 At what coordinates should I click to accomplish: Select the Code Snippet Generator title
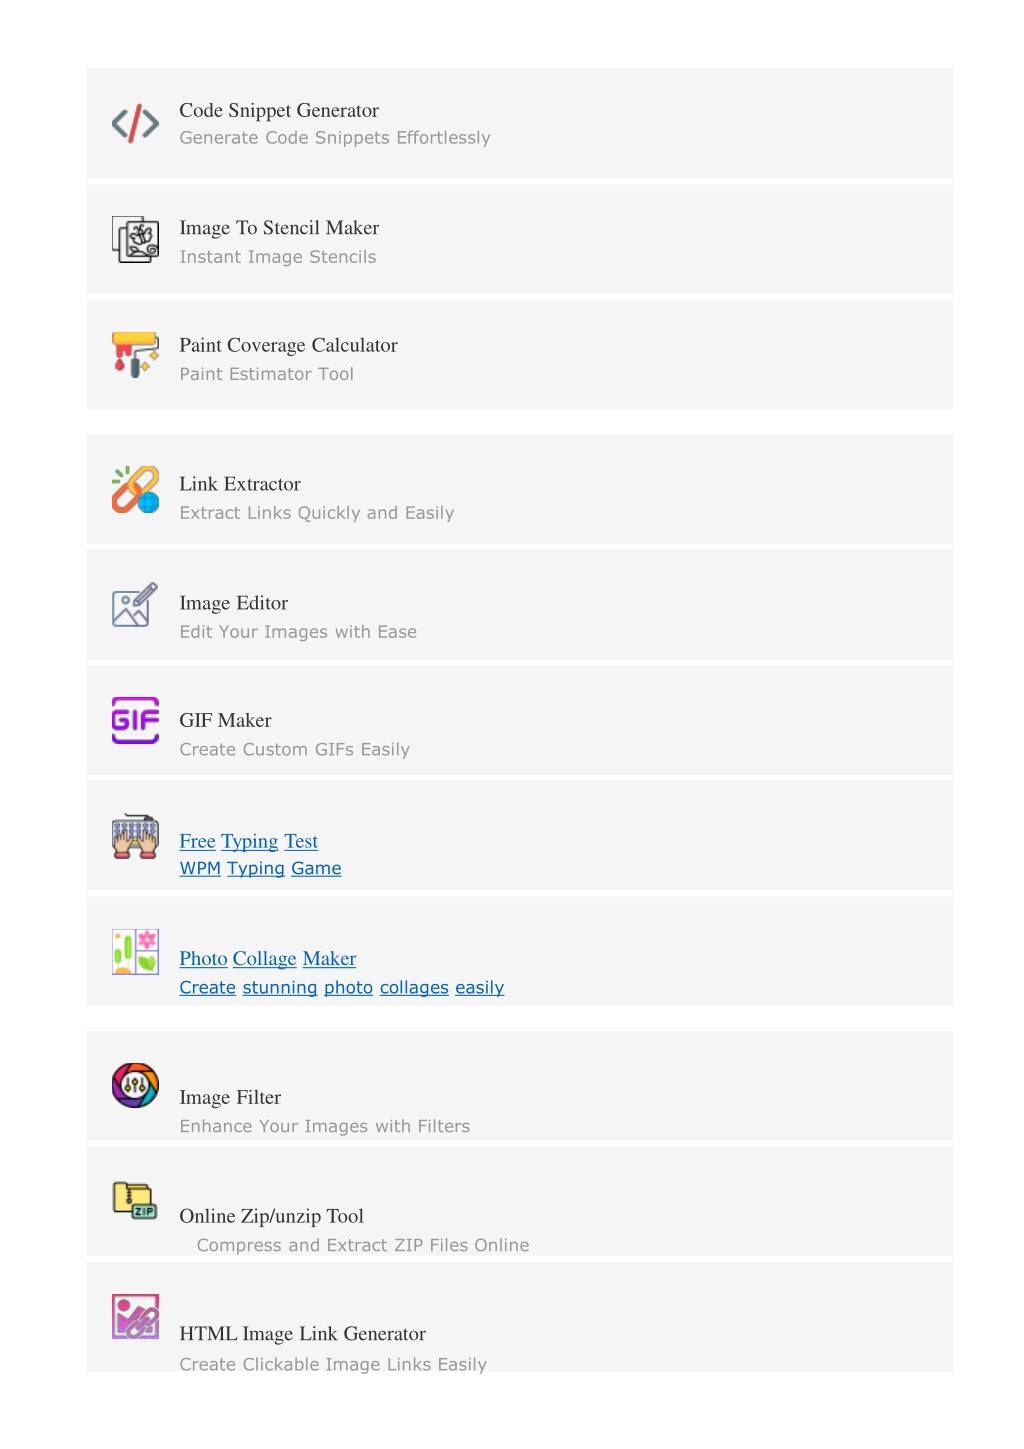click(279, 110)
